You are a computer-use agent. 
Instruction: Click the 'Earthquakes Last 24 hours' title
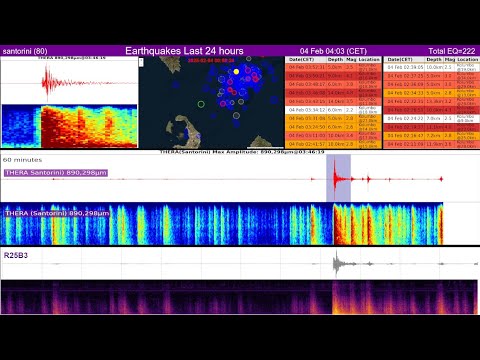click(184, 51)
